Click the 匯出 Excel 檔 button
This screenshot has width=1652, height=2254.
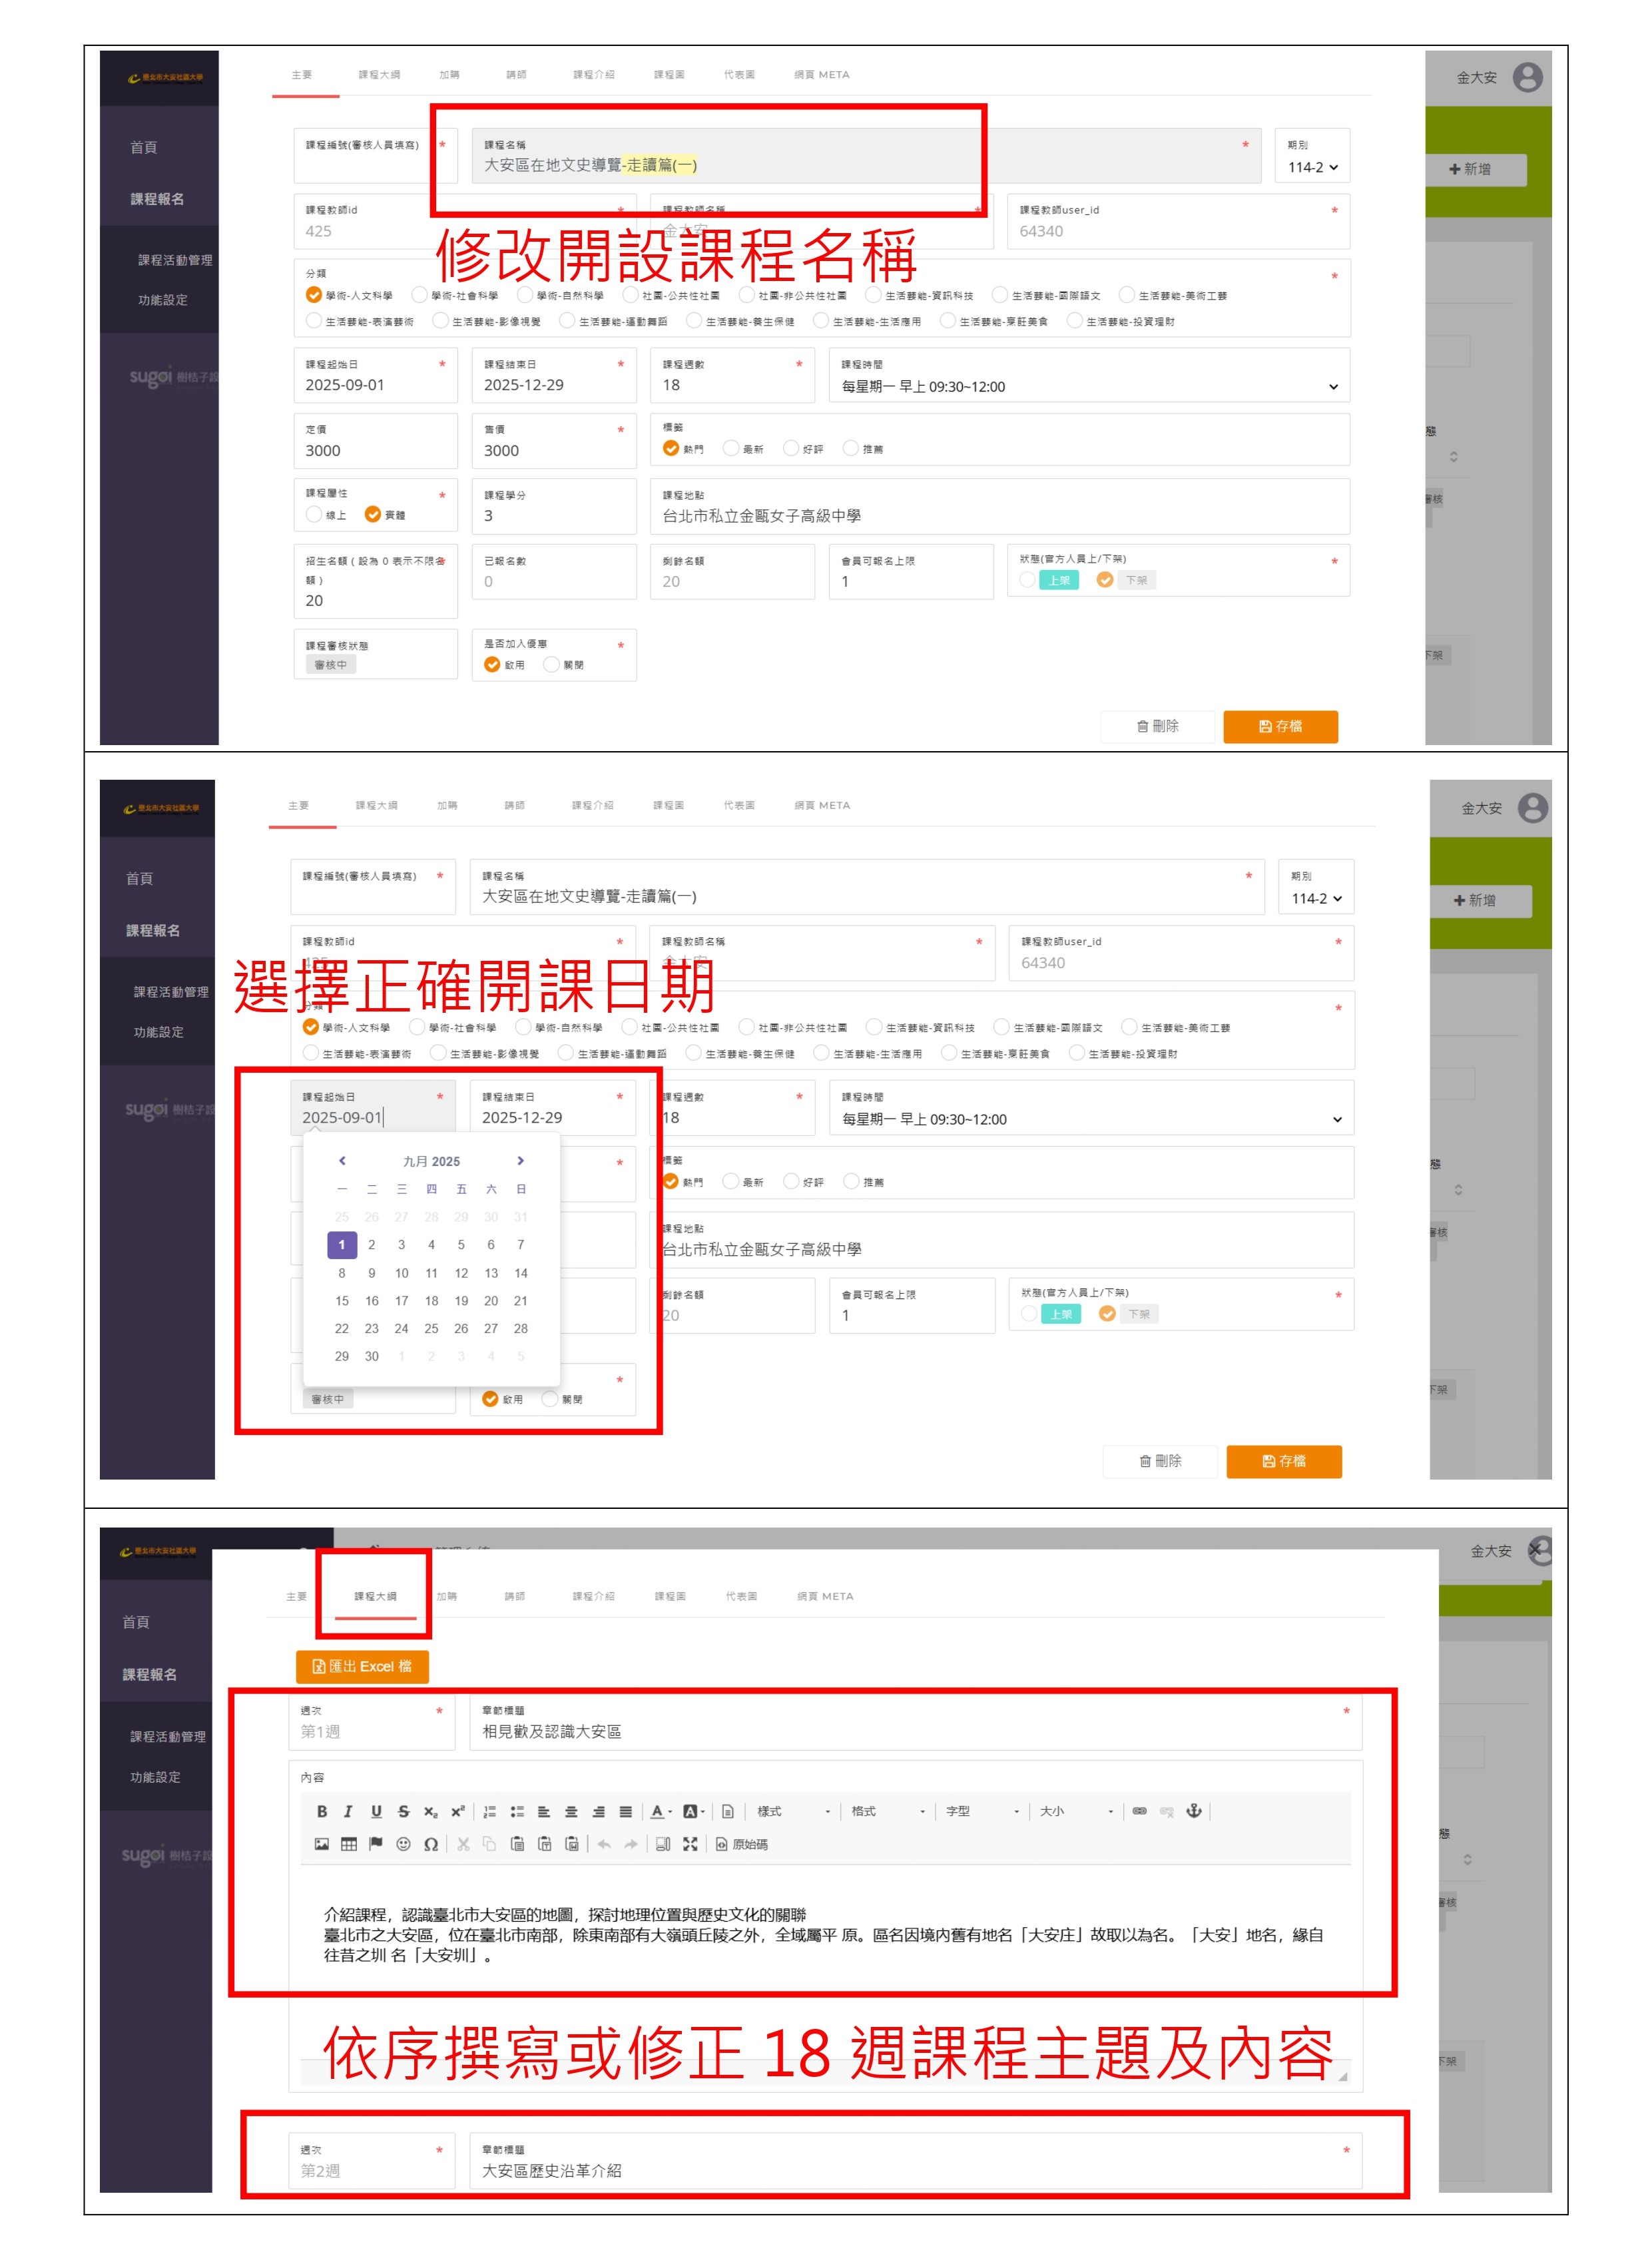point(362,1666)
